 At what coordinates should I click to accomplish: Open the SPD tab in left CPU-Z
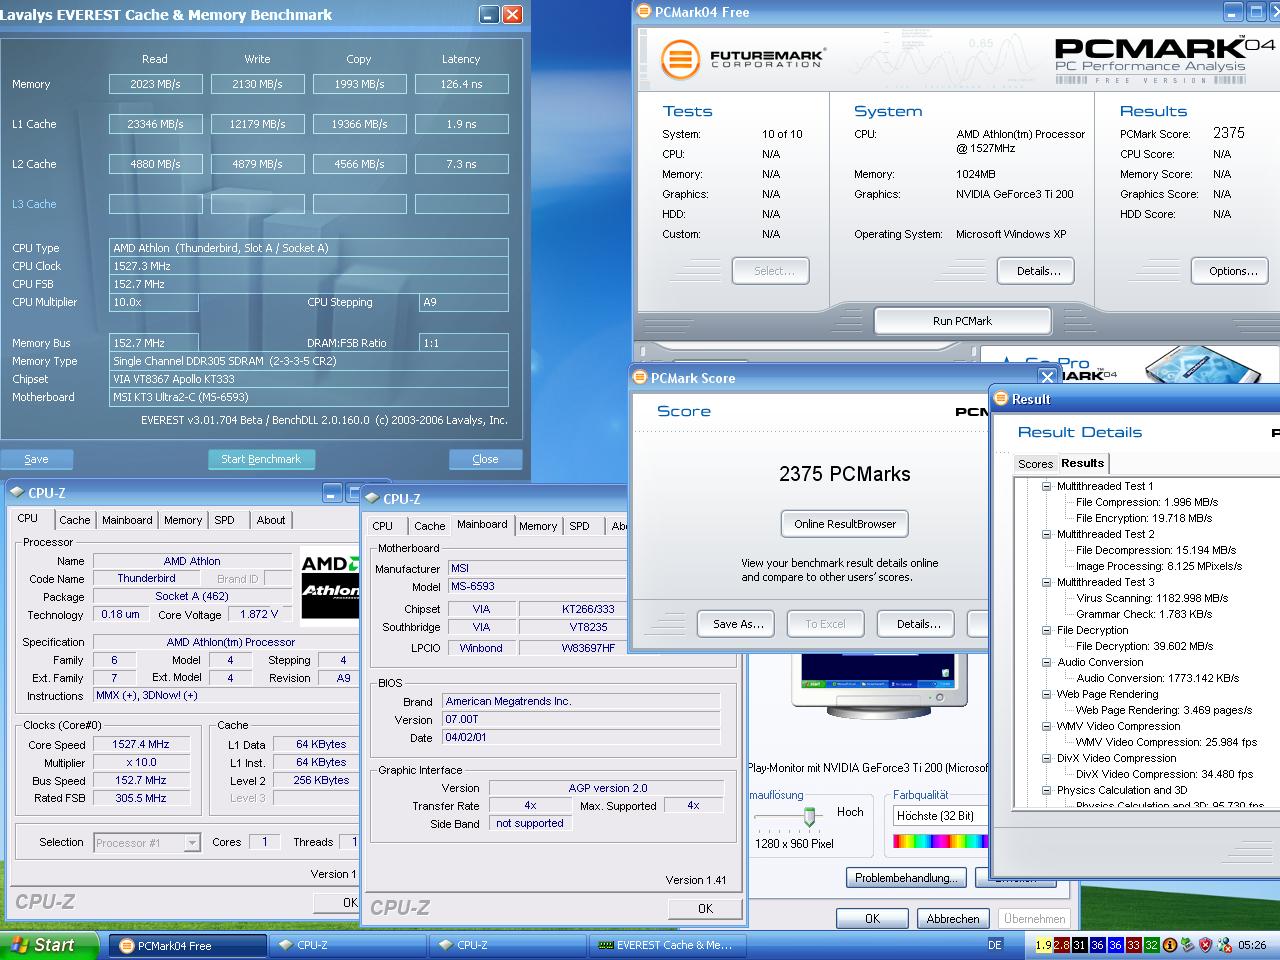click(x=225, y=520)
